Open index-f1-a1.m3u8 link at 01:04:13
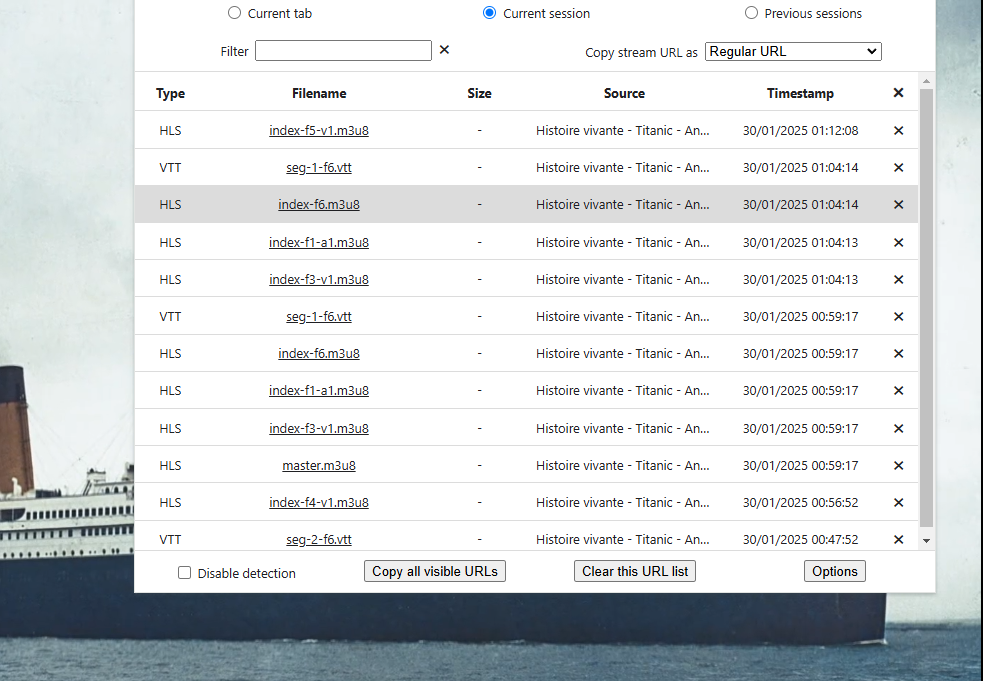The image size is (983, 681). [x=319, y=242]
